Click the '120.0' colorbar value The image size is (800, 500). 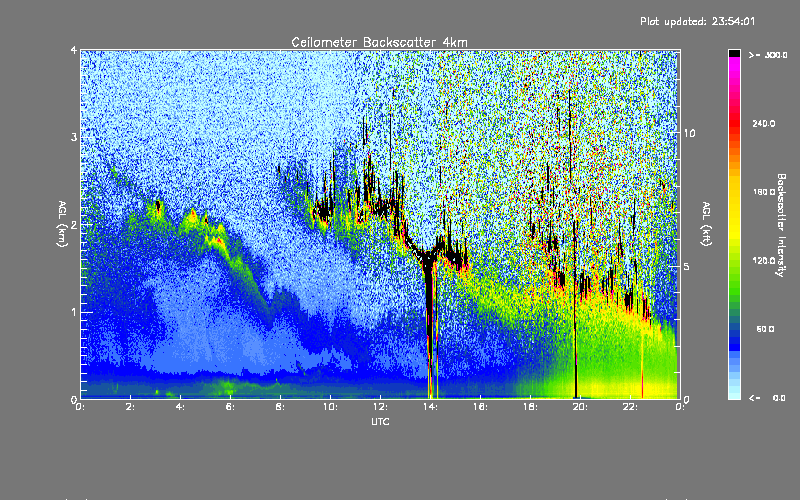click(763, 260)
